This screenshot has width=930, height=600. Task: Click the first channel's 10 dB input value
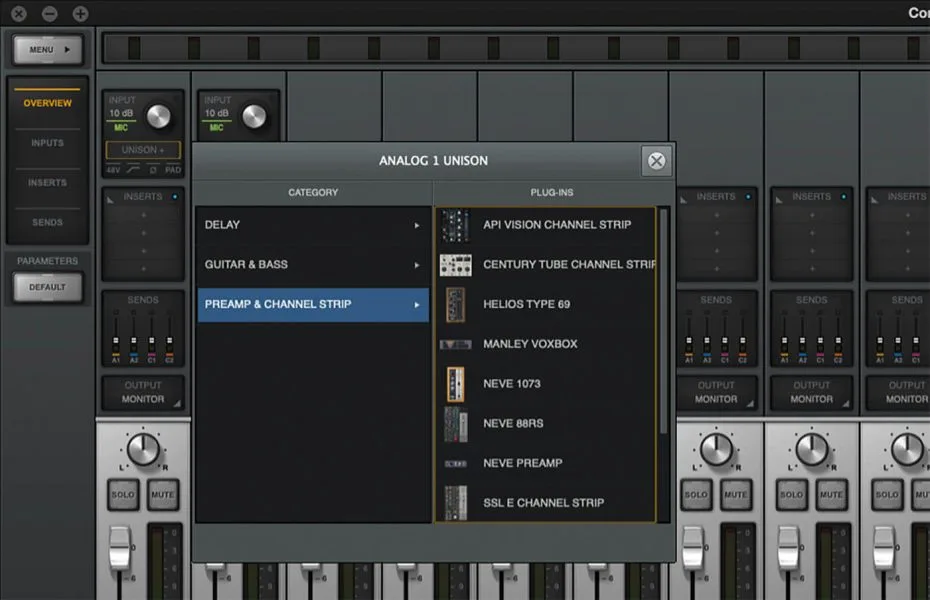click(121, 113)
